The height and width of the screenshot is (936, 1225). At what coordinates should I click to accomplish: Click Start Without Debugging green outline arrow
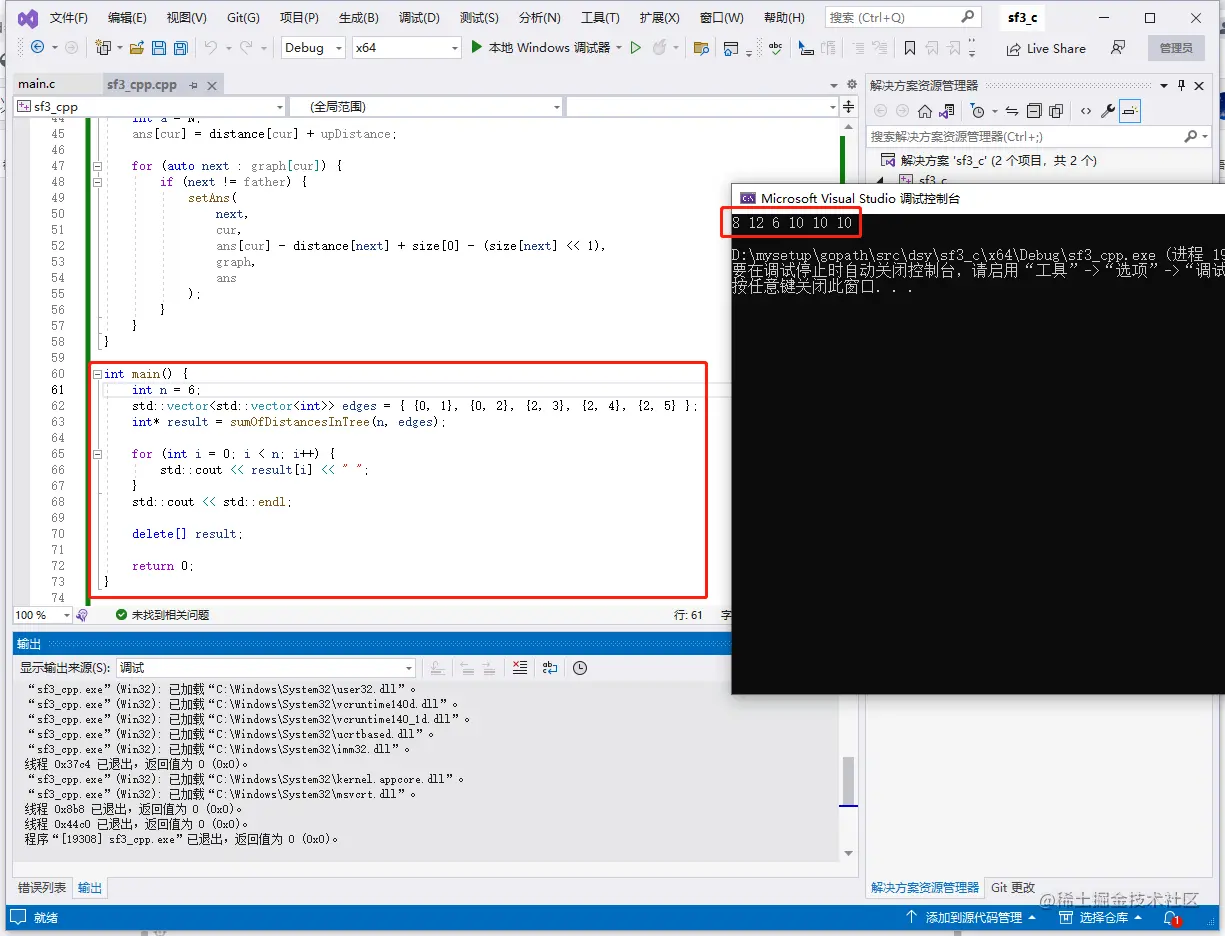(635, 47)
